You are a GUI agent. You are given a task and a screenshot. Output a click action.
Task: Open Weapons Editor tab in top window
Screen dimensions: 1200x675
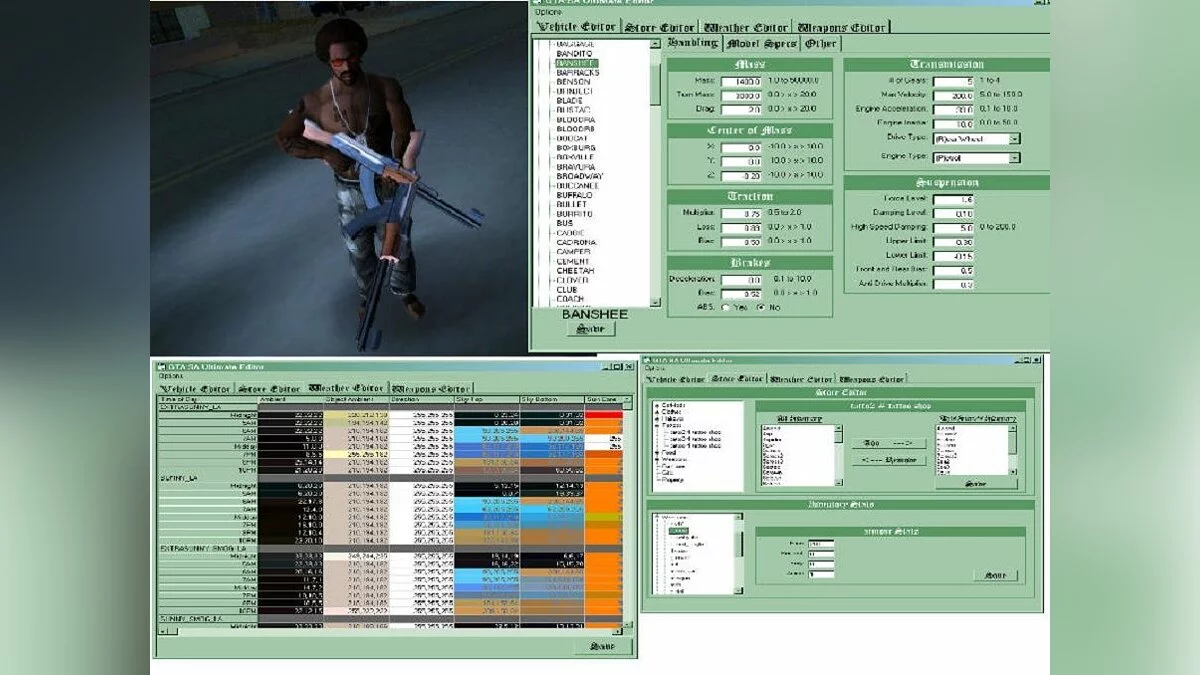839,27
